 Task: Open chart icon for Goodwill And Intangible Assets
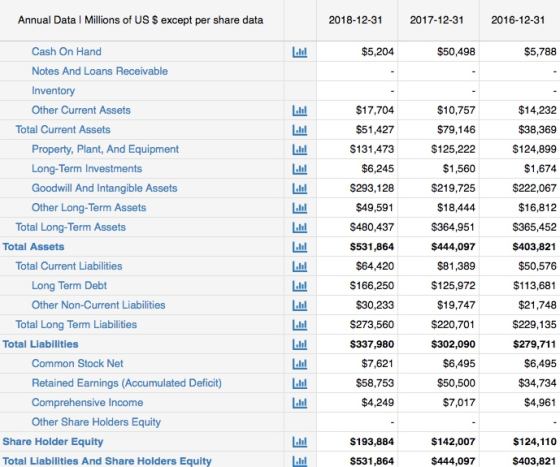point(299,189)
